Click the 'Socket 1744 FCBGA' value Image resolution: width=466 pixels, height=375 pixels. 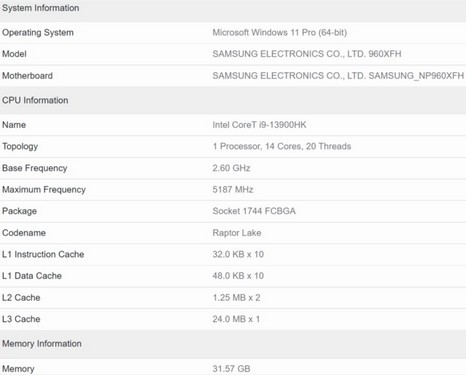coord(254,211)
